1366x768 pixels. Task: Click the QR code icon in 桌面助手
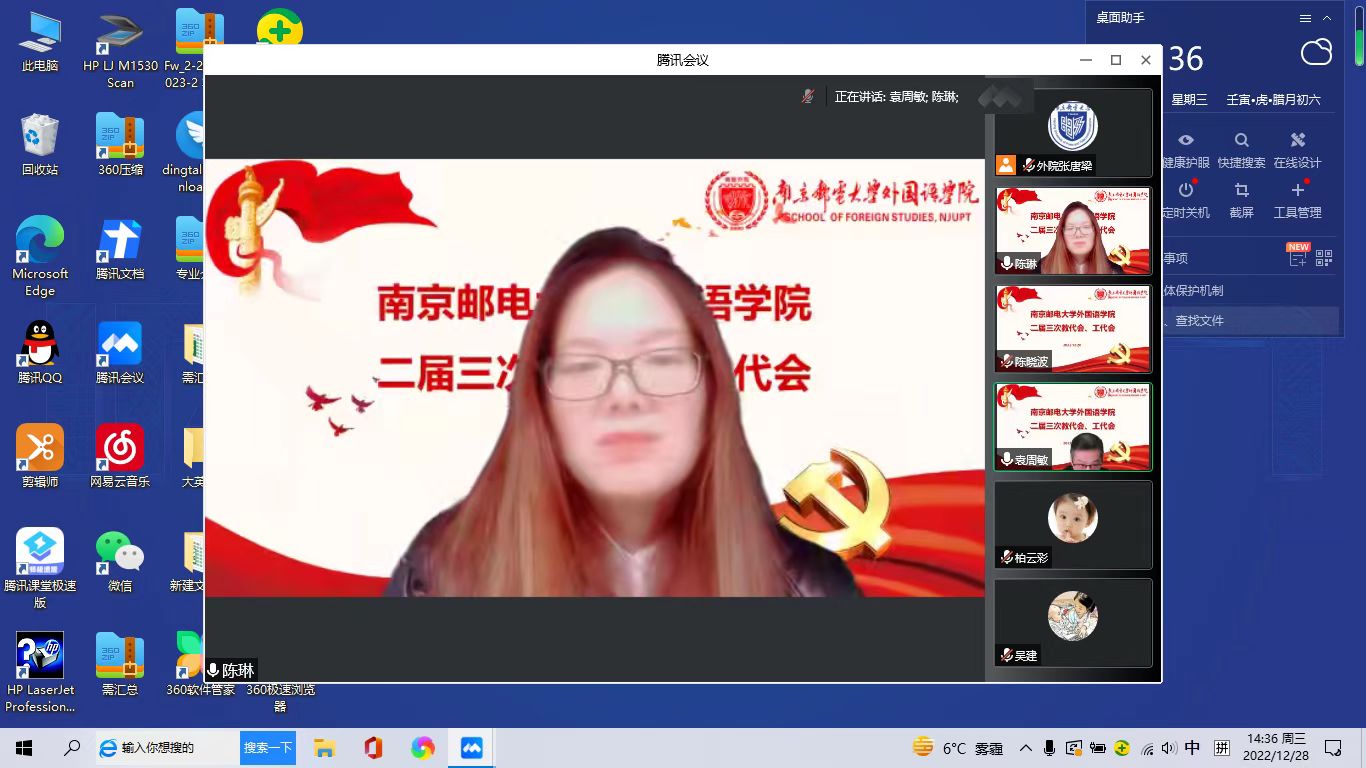(1324, 258)
